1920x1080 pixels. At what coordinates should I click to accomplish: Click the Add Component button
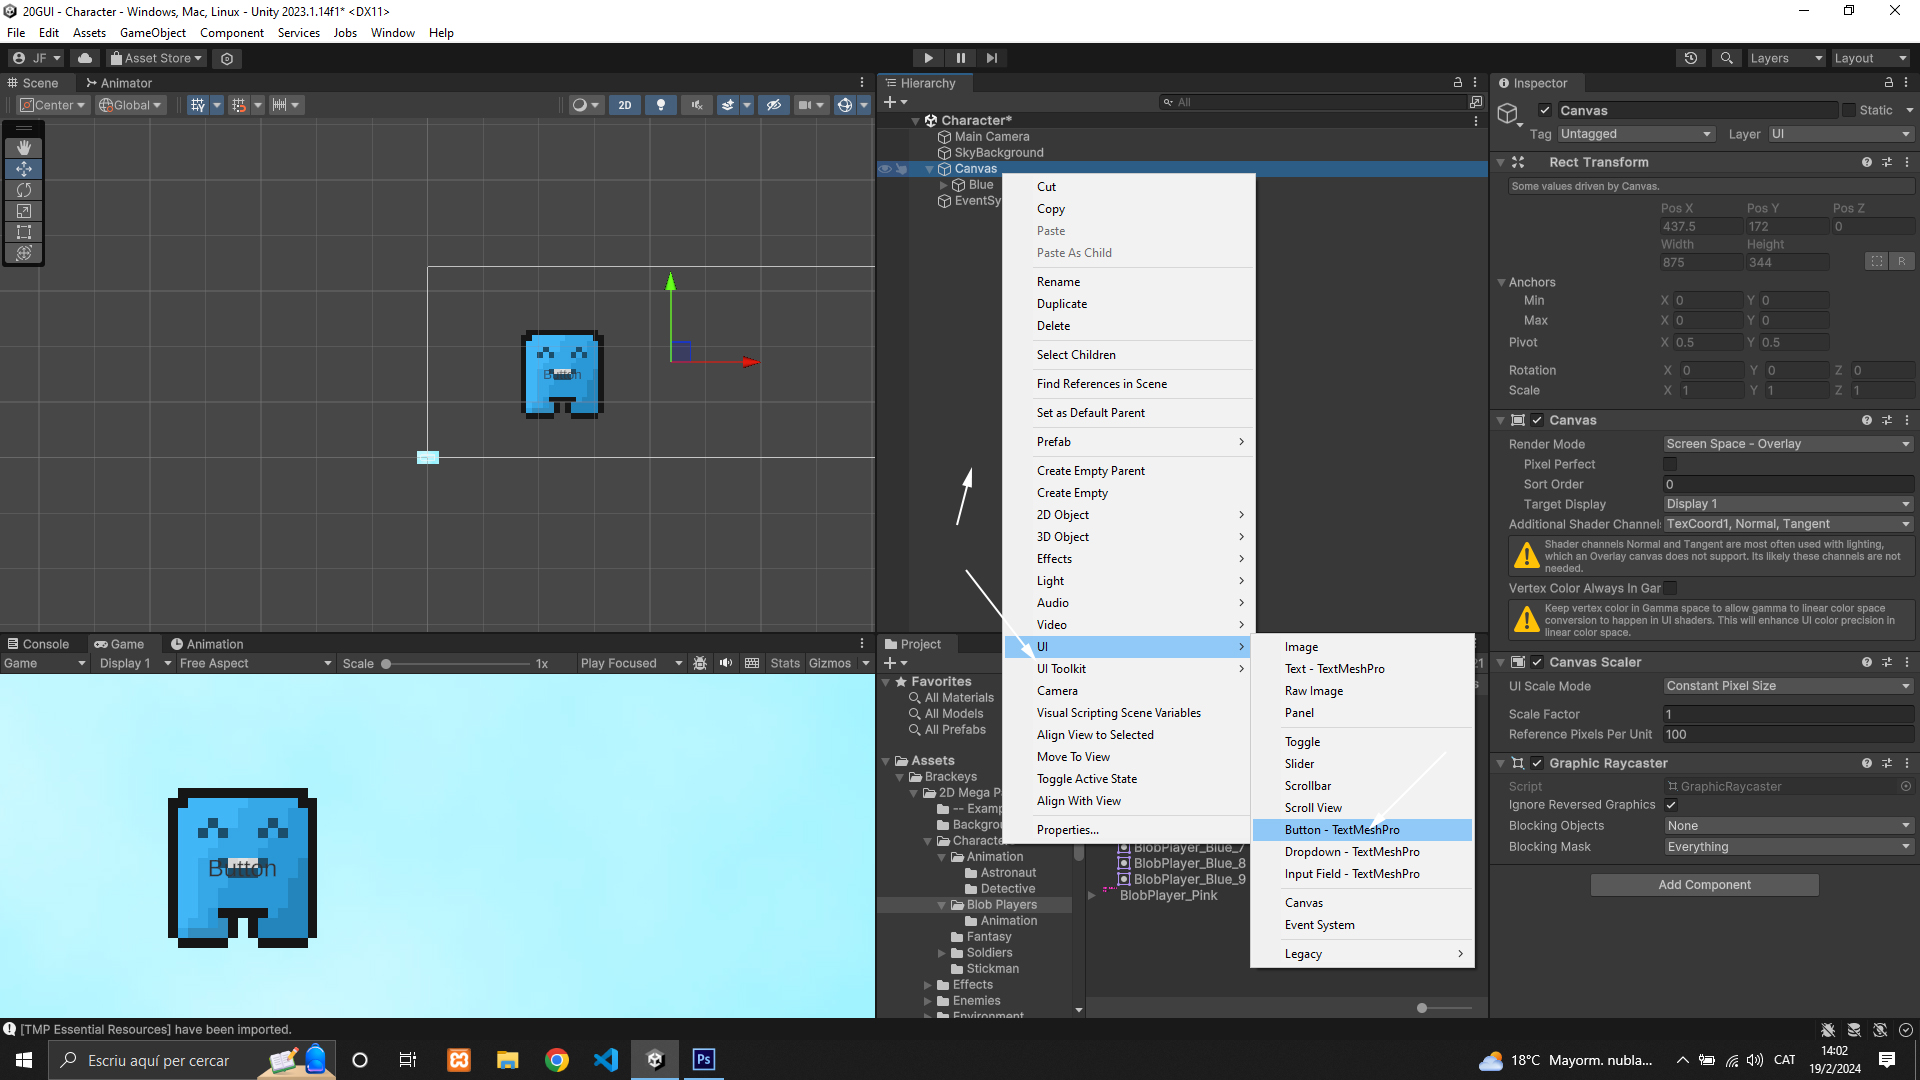pos(1704,885)
